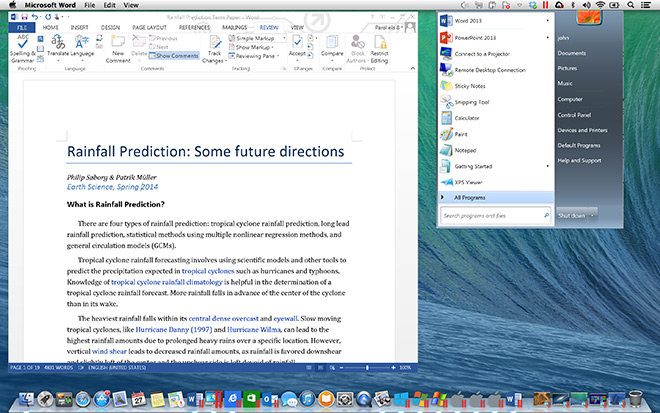Switch to the REFERENCES tab
Screen dimensions: 660x413
click(194, 27)
